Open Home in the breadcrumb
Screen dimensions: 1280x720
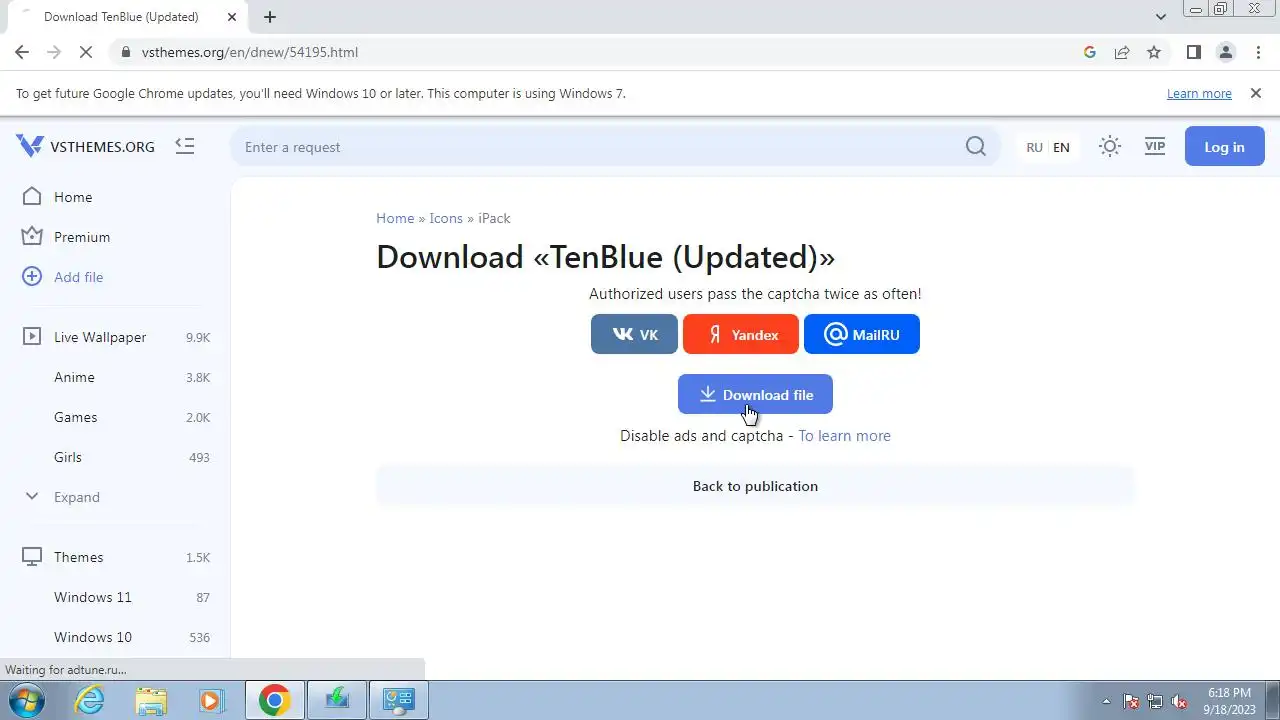395,218
